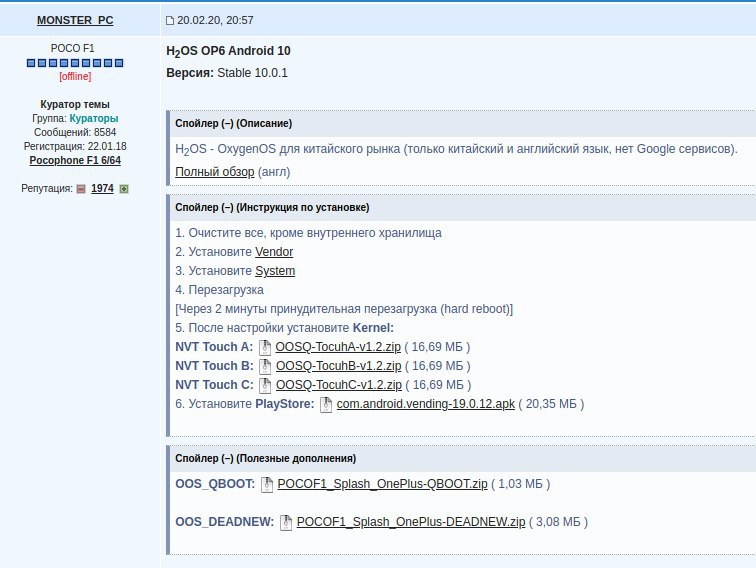
Task: Raise reputation with the green plus icon
Action: pyautogui.click(x=124, y=189)
